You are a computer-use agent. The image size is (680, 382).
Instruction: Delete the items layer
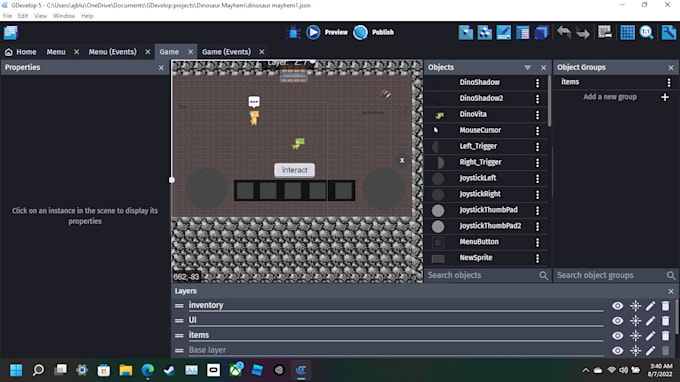tap(665, 336)
